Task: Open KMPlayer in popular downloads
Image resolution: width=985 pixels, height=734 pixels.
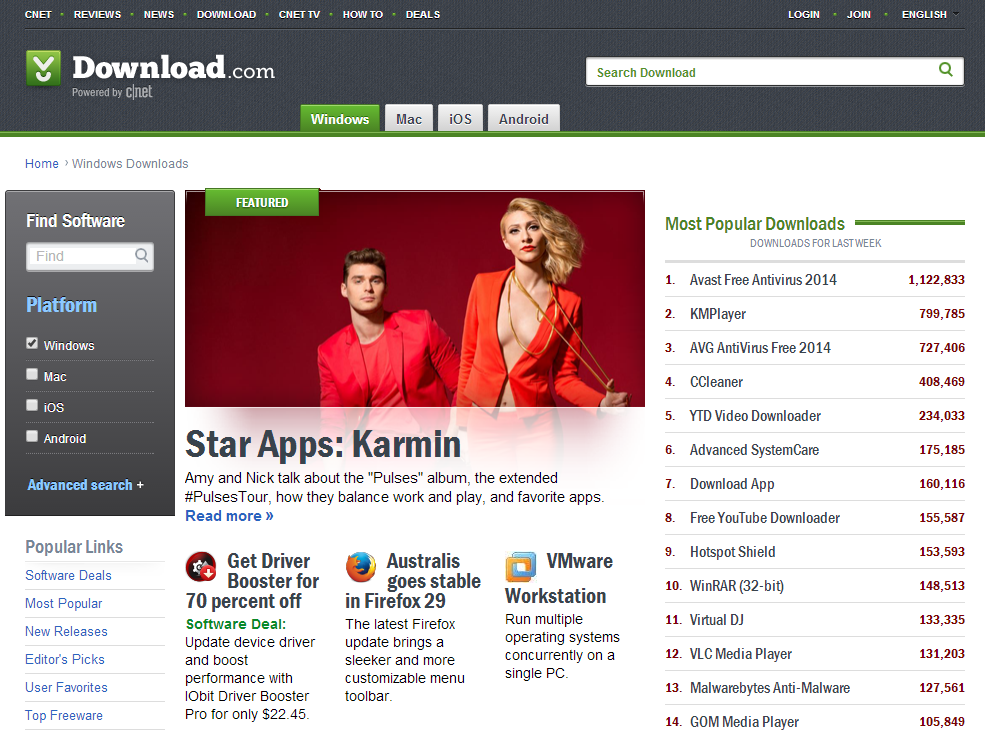Action: (x=718, y=314)
